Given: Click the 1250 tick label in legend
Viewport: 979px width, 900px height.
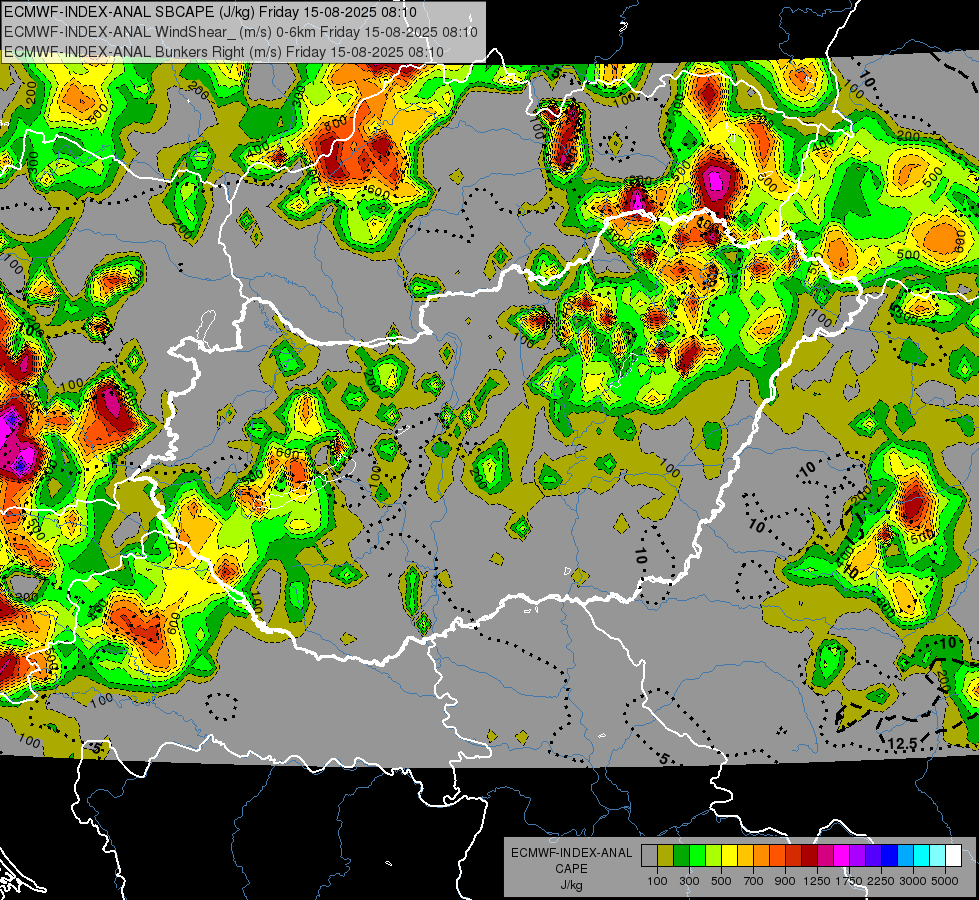Looking at the screenshot, I should point(817,881).
